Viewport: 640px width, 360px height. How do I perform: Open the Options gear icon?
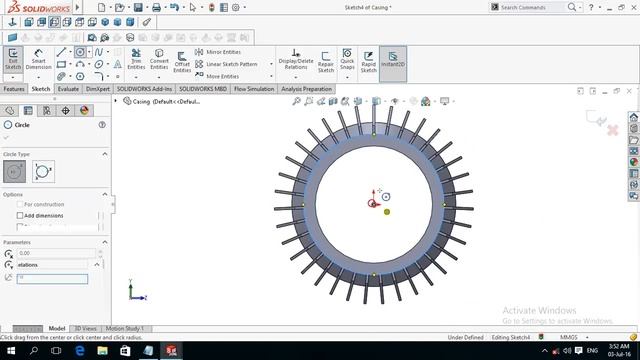(236, 7)
